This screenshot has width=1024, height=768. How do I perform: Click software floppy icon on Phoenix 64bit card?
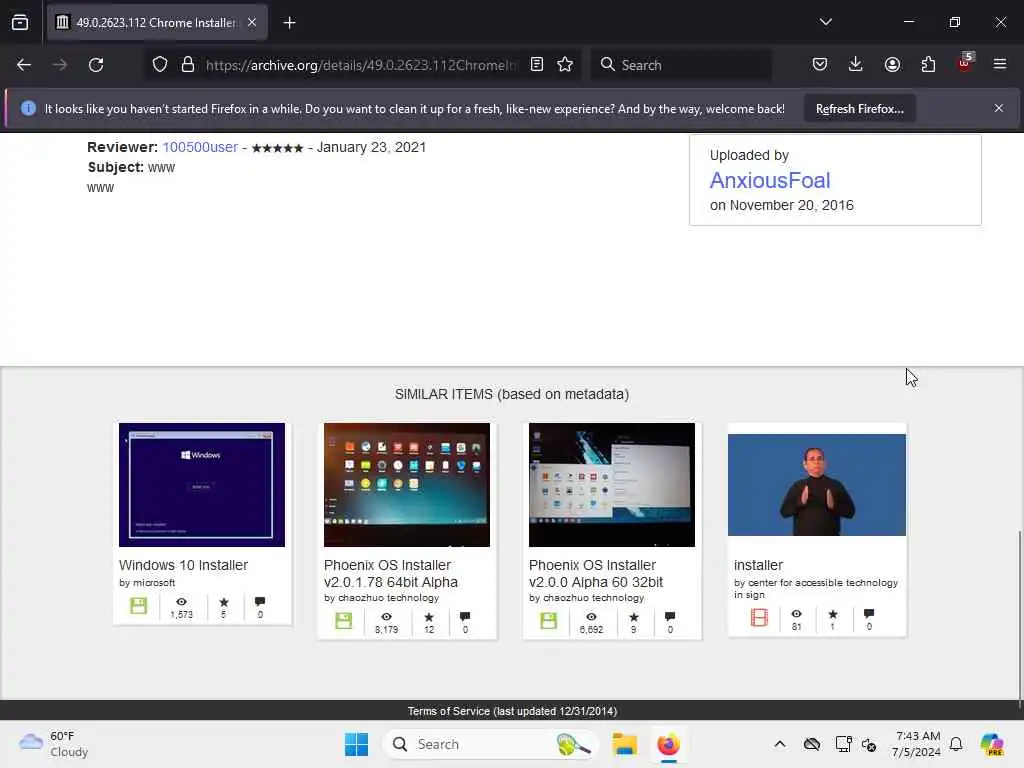click(x=344, y=620)
